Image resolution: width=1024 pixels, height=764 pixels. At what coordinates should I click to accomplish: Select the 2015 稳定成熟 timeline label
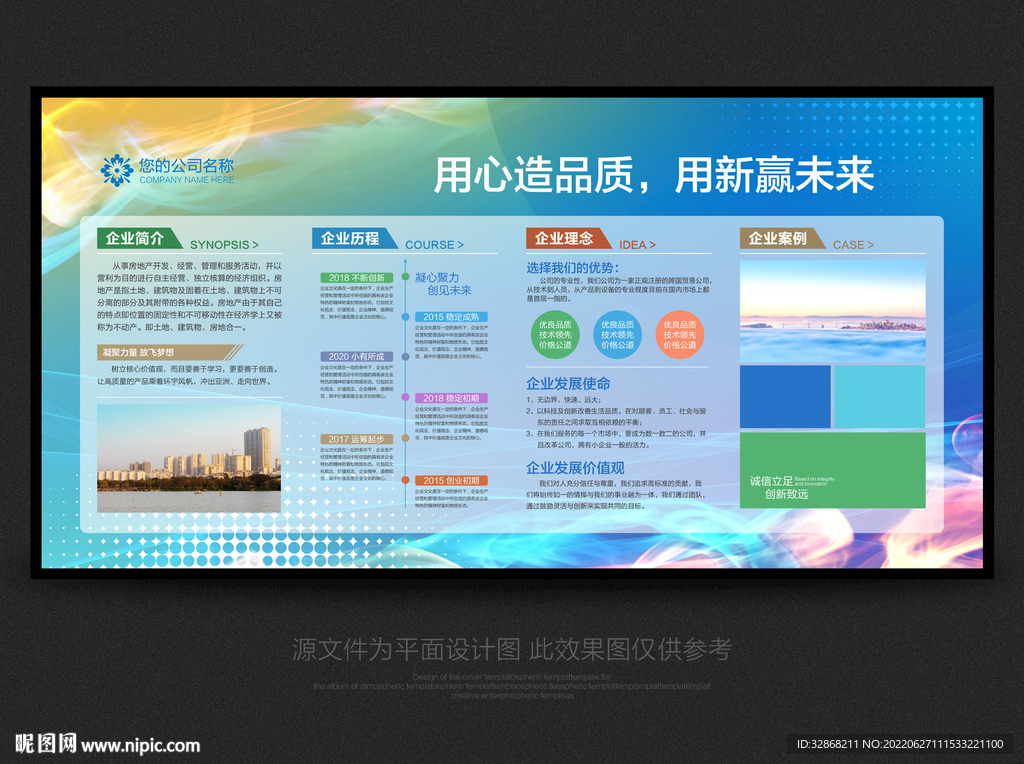(451, 317)
